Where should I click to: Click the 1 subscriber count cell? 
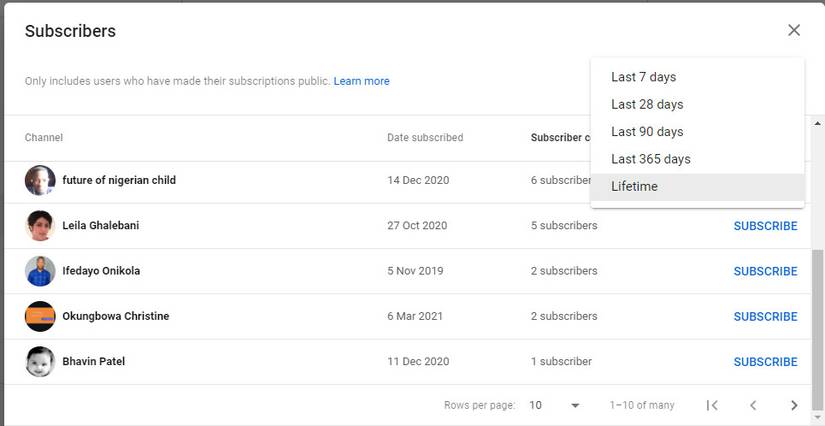(x=561, y=361)
